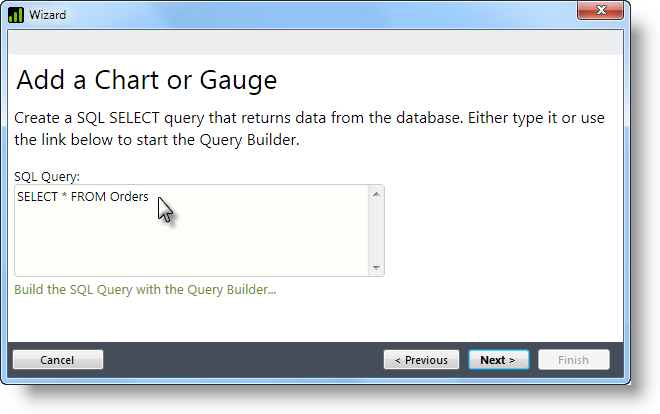
Task: Proceed with the Next > button
Action: 499,360
